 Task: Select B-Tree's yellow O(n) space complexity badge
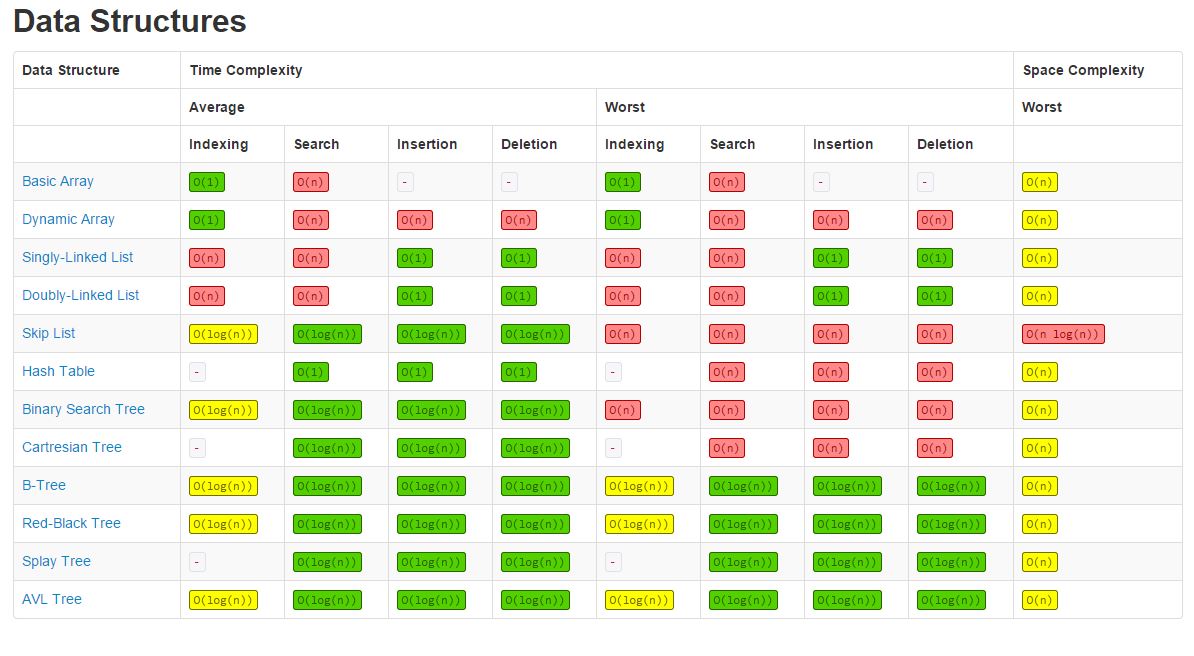coord(1040,485)
